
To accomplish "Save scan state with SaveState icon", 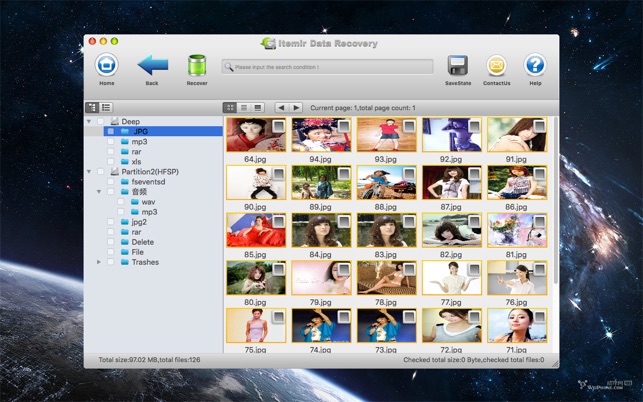I will tap(458, 65).
